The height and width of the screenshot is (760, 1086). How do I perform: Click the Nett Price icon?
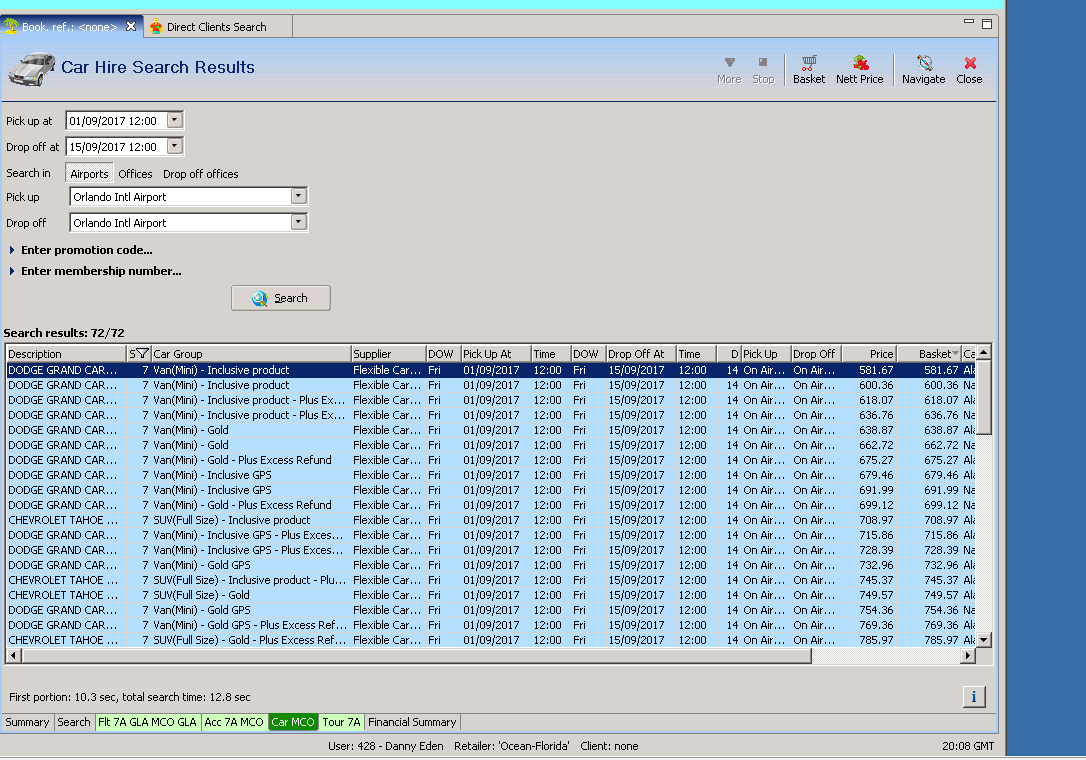859,69
